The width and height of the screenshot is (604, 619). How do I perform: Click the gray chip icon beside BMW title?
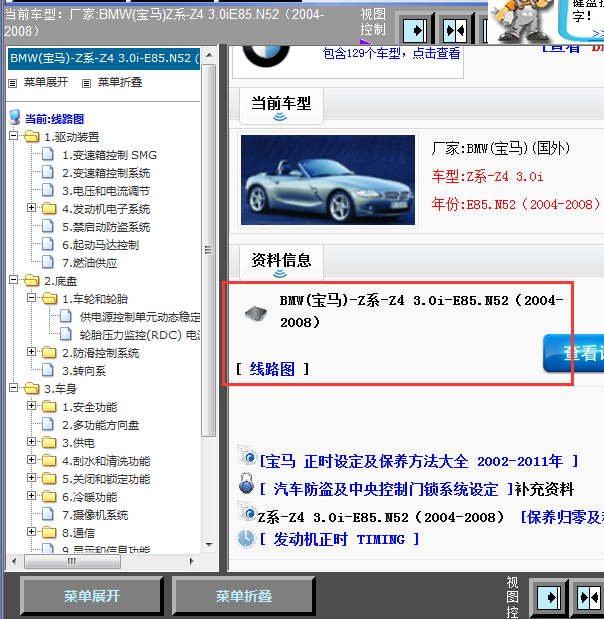pos(256,314)
